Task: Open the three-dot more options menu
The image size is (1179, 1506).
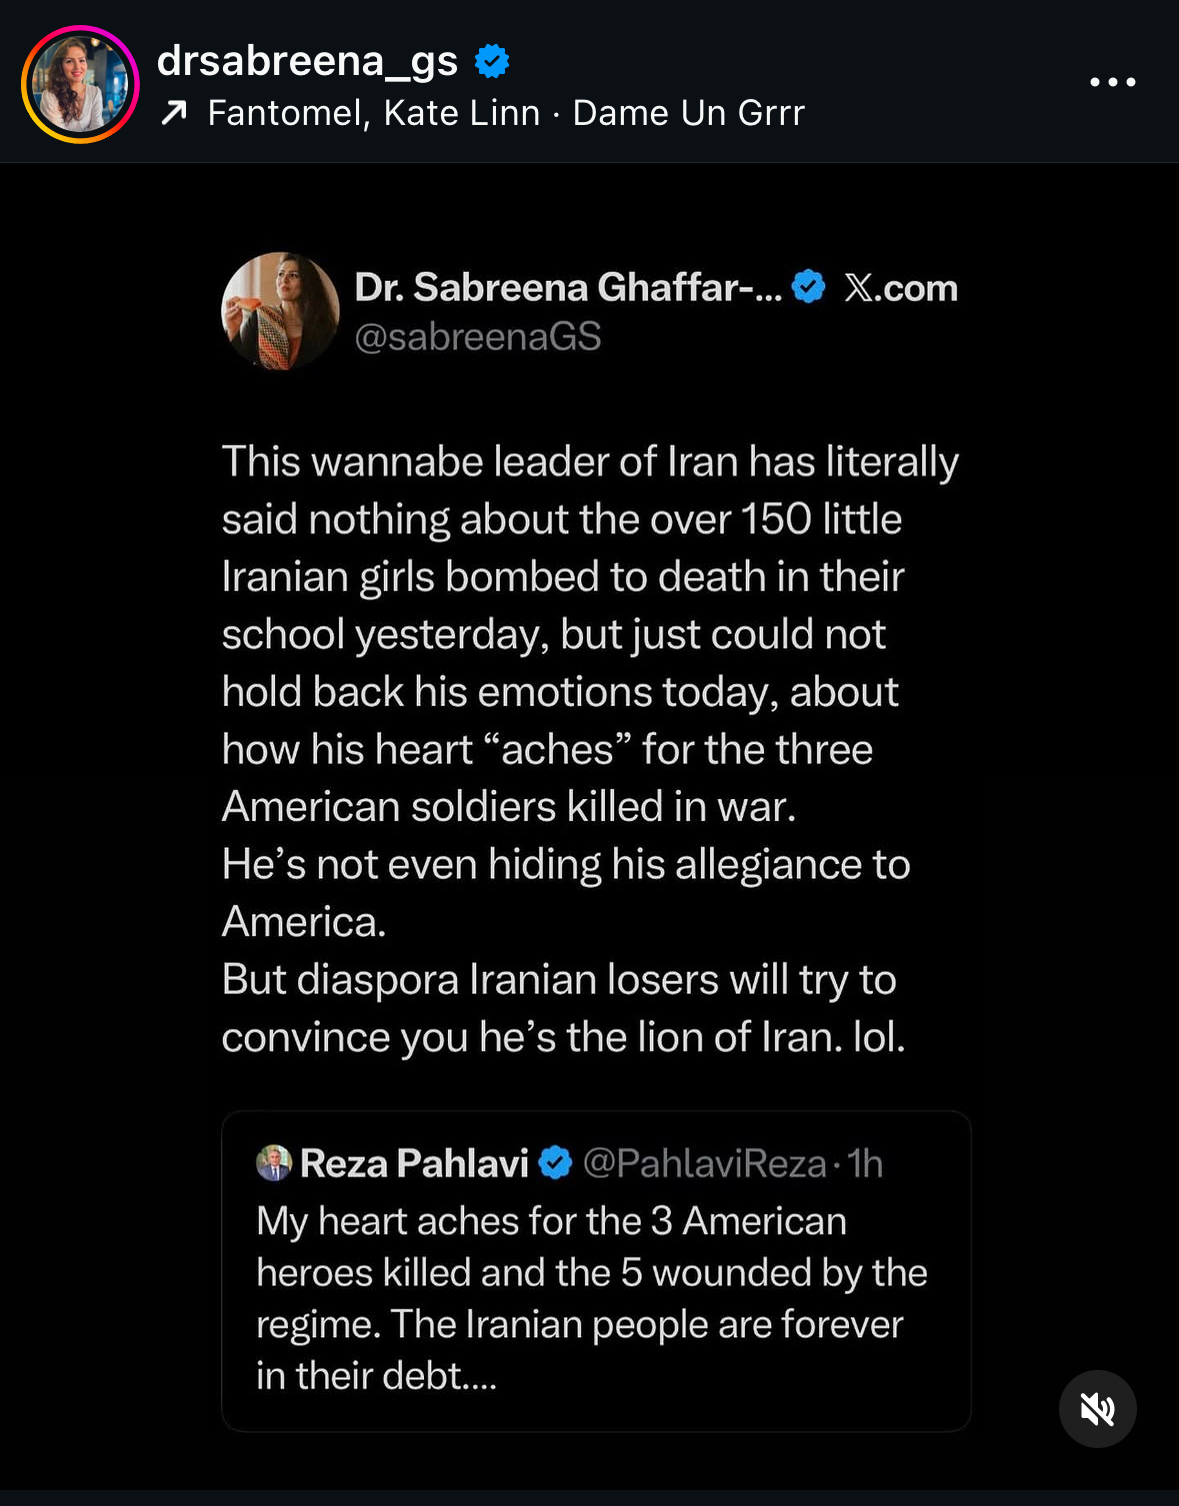Action: [x=1112, y=82]
